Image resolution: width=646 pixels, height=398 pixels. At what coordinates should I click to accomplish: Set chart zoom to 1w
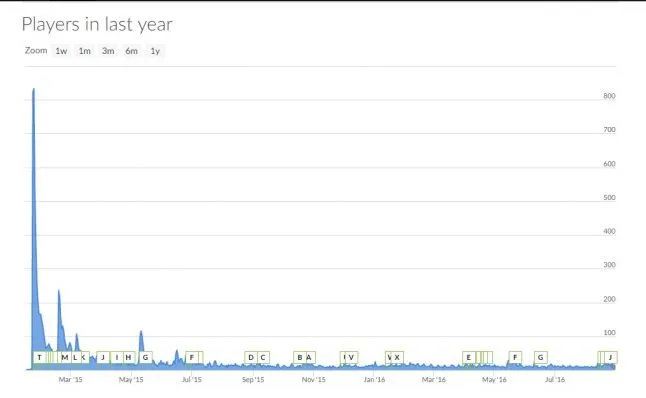(61, 51)
